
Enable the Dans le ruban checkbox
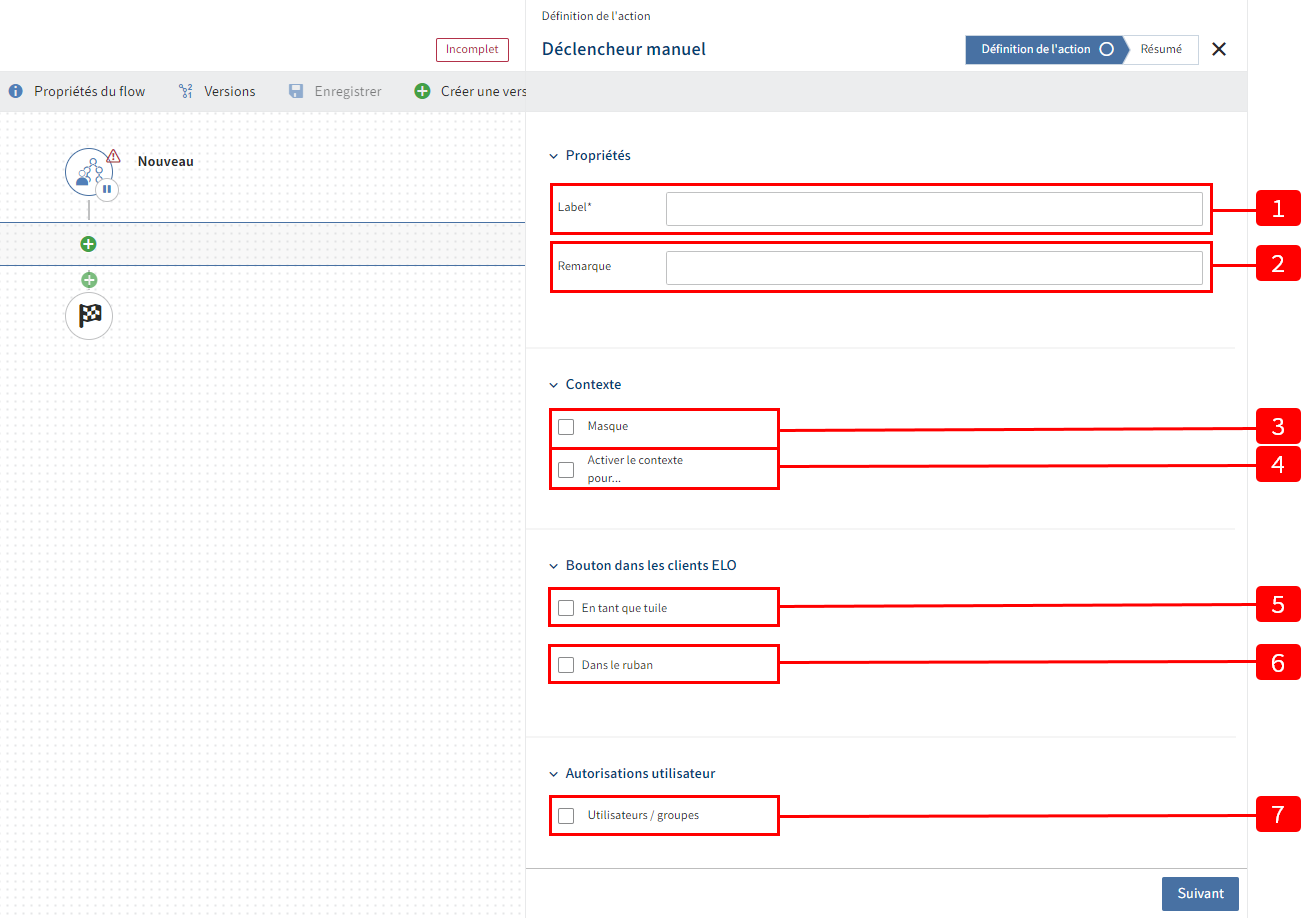coord(566,665)
